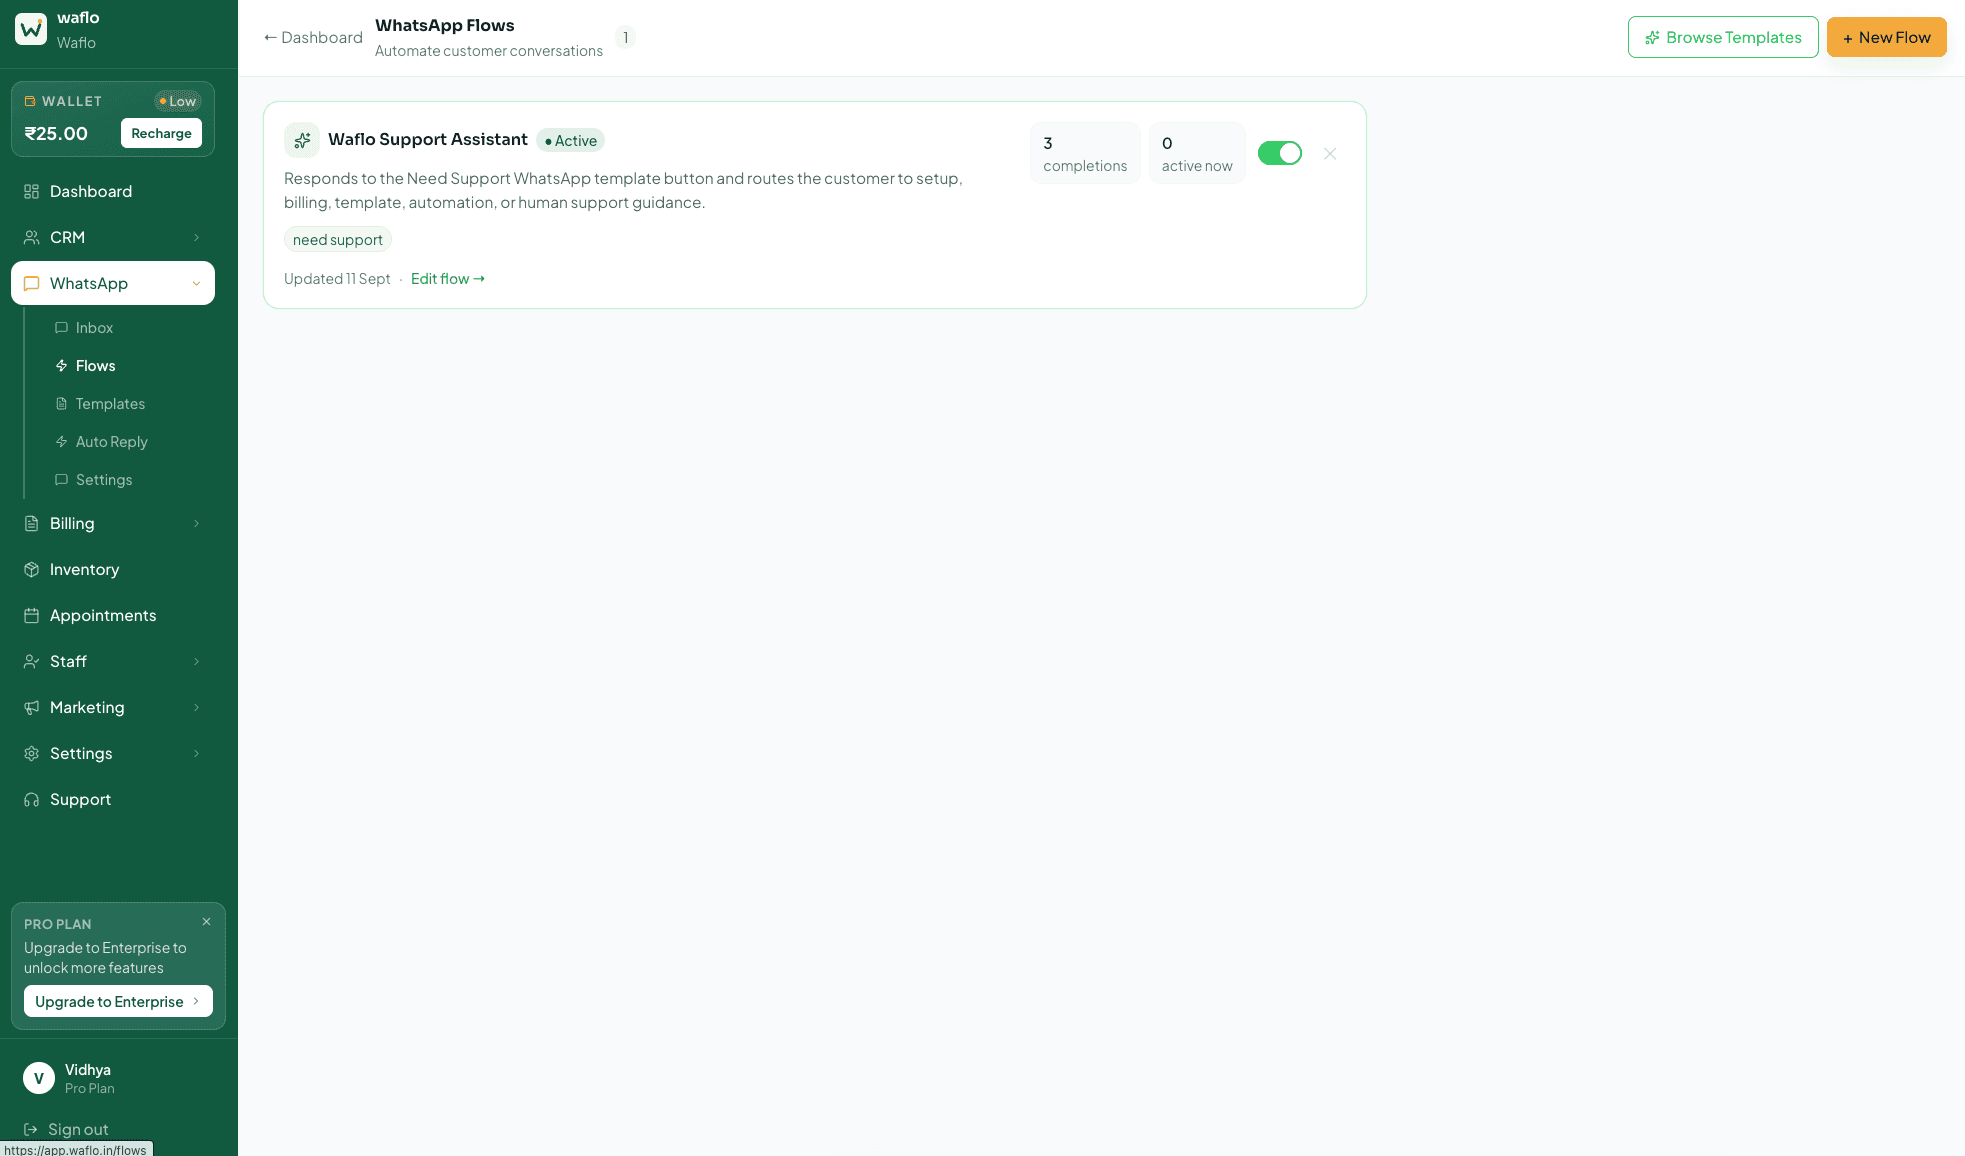Click the Appointments calendar icon
Image resolution: width=1965 pixels, height=1156 pixels.
(31, 615)
